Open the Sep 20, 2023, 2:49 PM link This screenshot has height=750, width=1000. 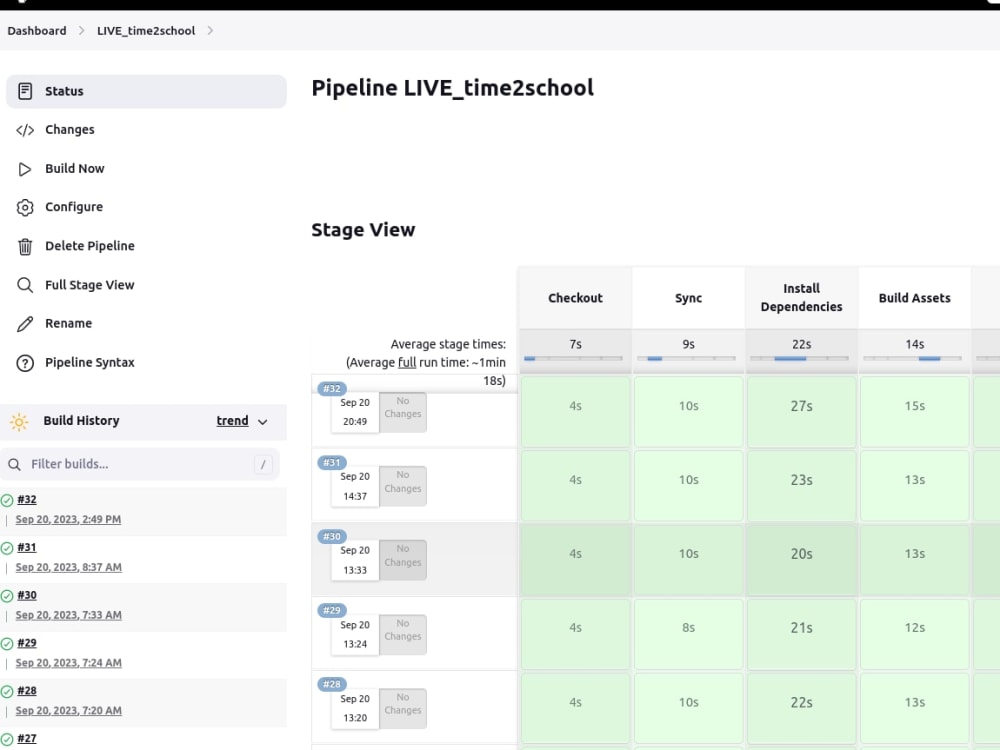click(x=68, y=520)
